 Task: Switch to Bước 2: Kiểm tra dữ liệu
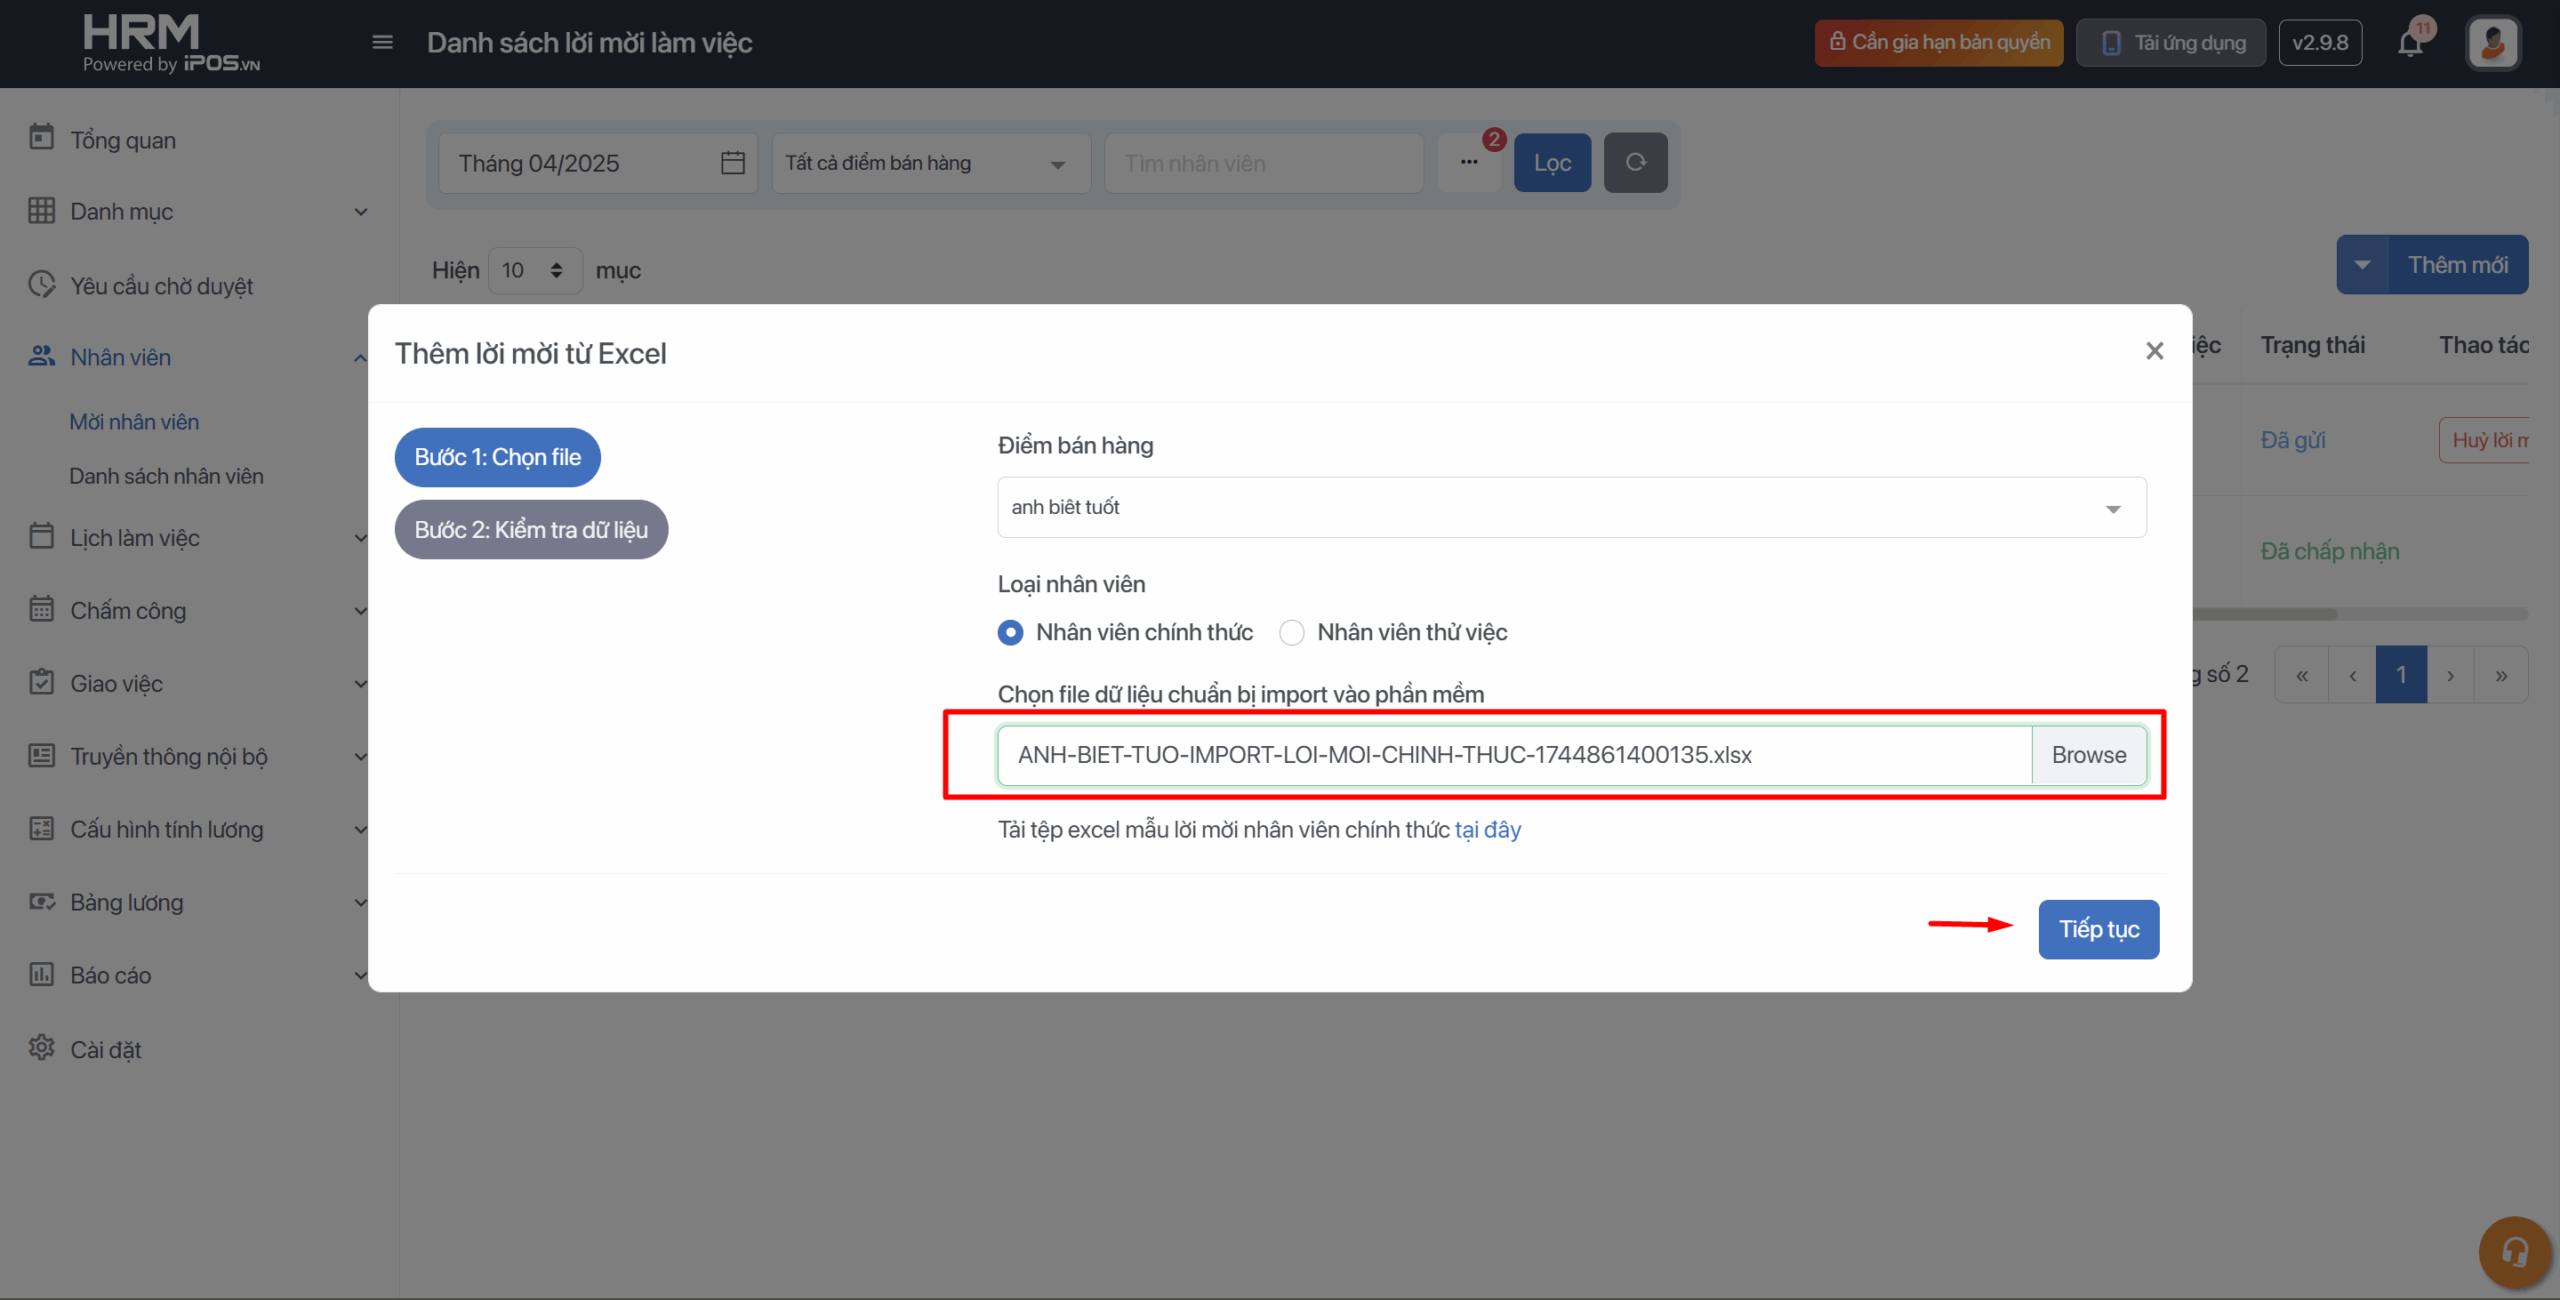click(x=531, y=530)
